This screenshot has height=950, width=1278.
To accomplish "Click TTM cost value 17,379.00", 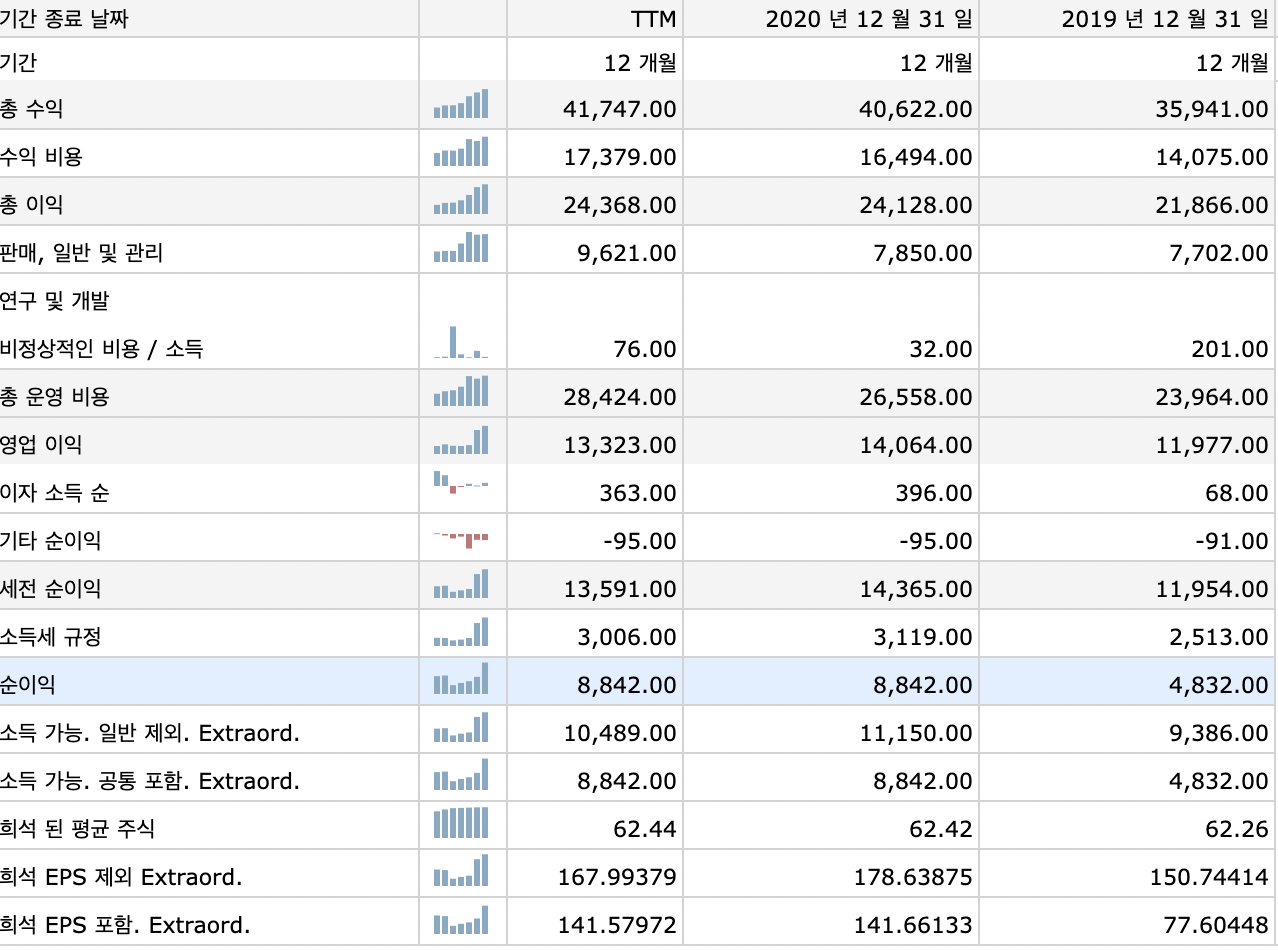I will point(620,157).
